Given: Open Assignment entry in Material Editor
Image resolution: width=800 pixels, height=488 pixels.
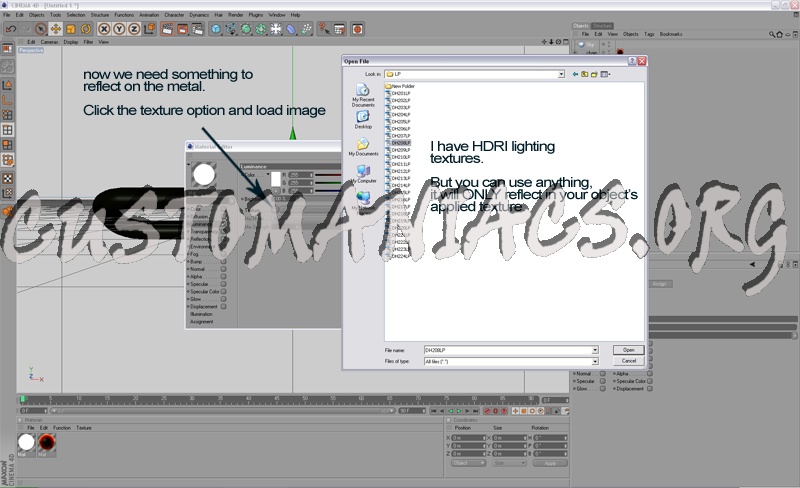Looking at the screenshot, I should pyautogui.click(x=201, y=322).
